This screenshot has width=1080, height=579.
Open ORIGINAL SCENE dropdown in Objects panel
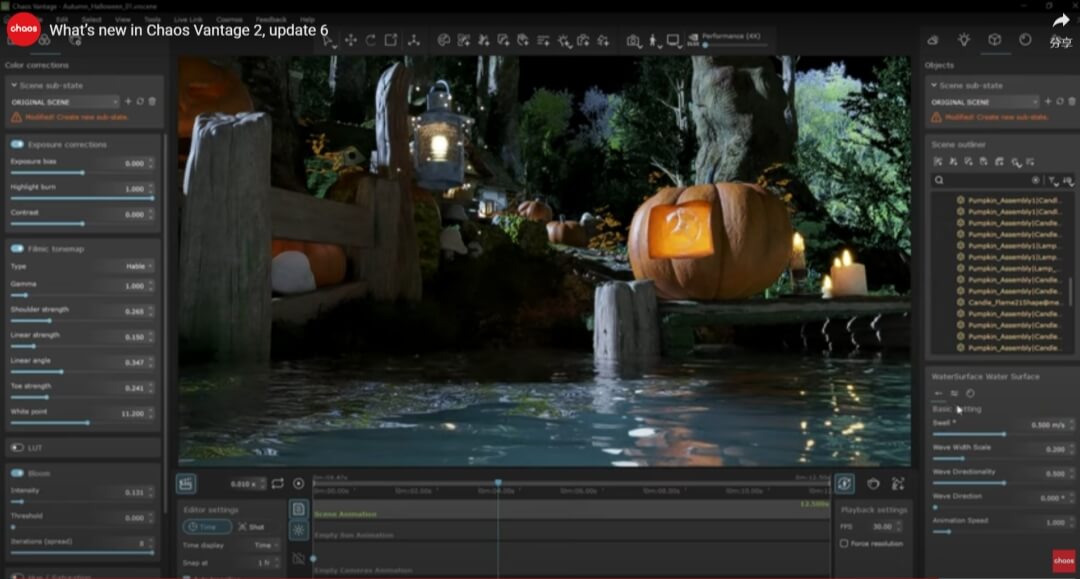click(x=984, y=102)
